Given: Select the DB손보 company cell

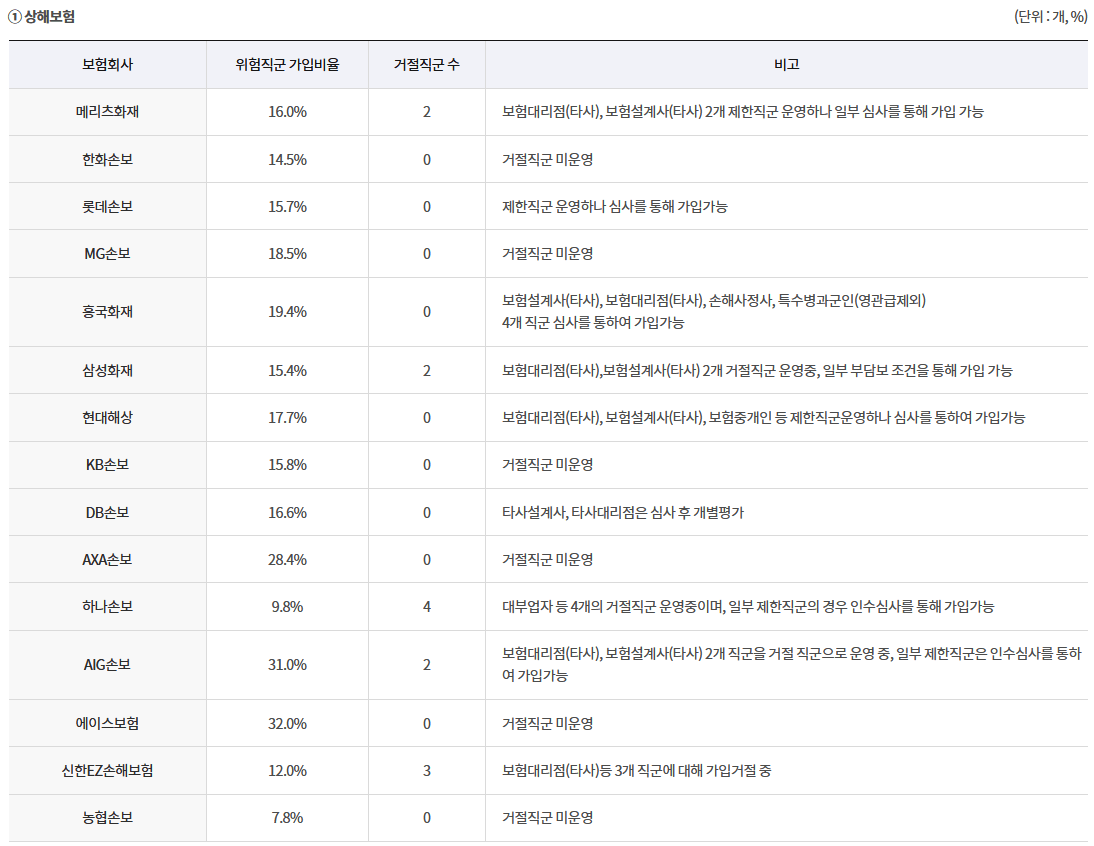Looking at the screenshot, I should pos(107,513).
